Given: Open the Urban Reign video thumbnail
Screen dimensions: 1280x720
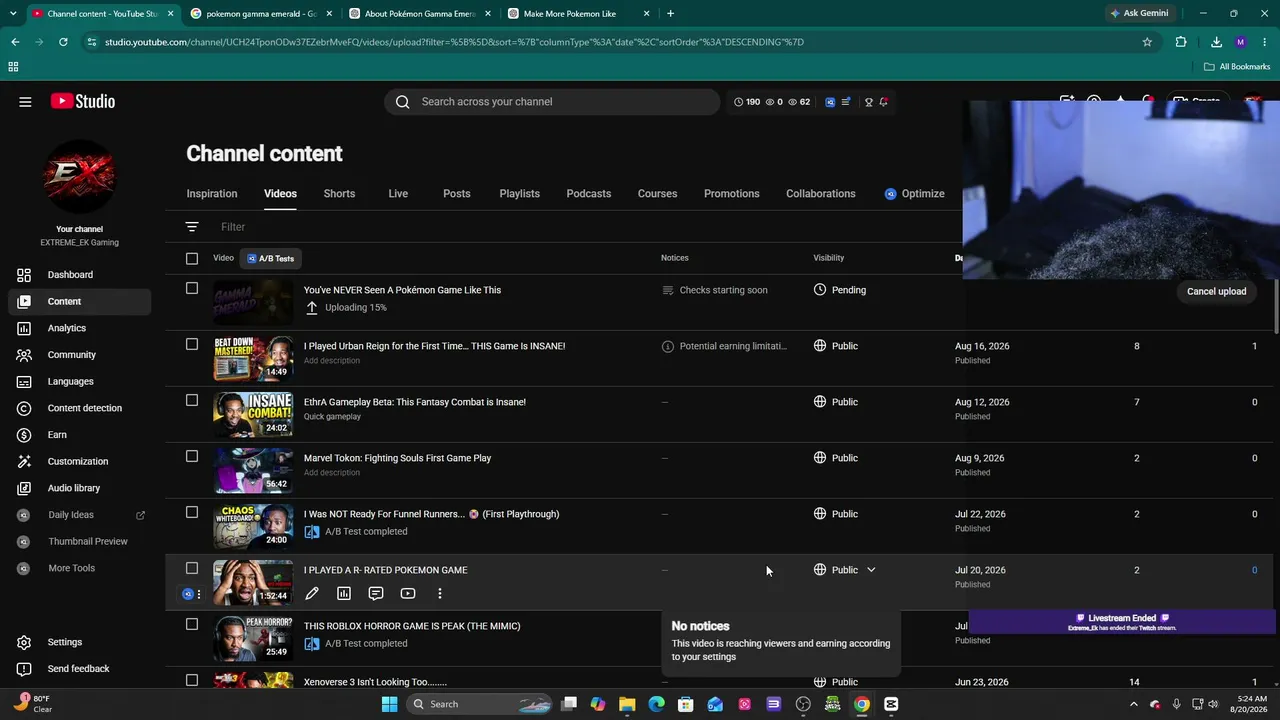Looking at the screenshot, I should (x=253, y=357).
